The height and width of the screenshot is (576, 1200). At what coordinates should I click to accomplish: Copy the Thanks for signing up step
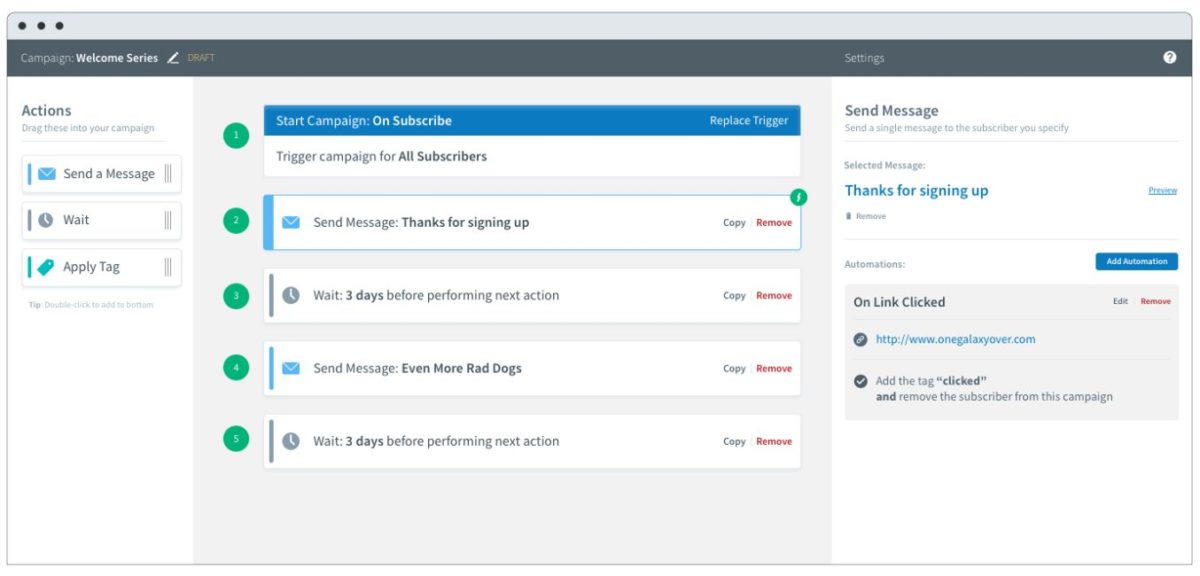click(734, 223)
